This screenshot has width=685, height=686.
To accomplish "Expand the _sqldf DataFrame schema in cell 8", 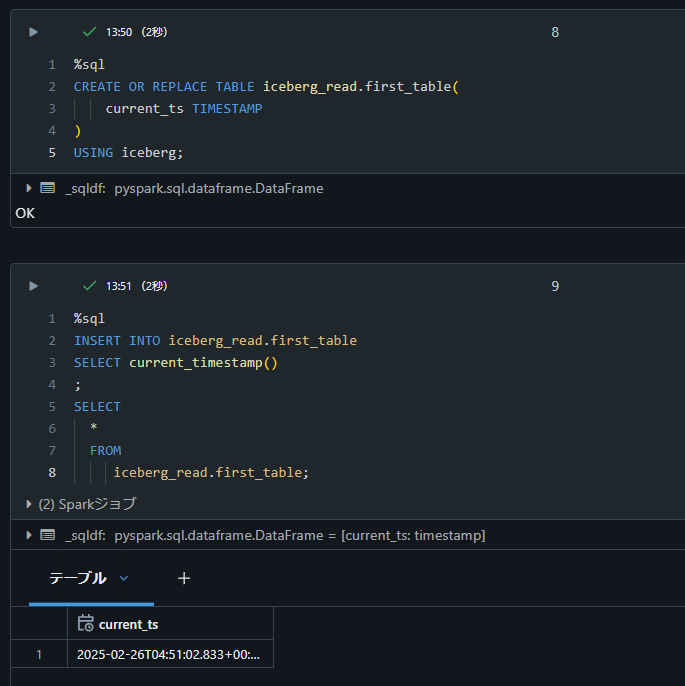I will point(29,188).
